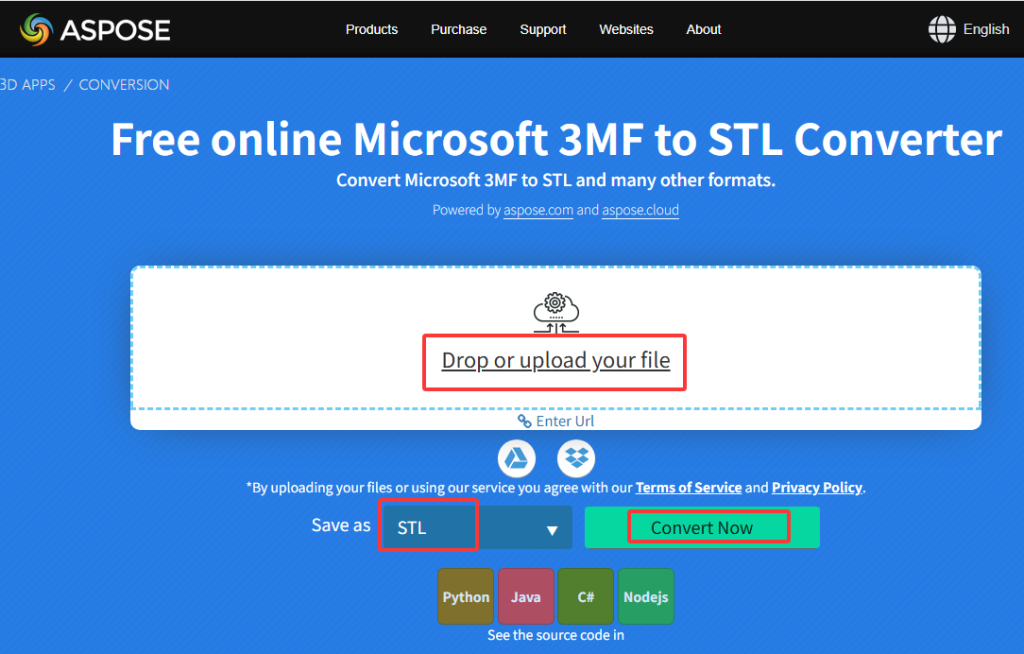Screen dimensions: 1024x654
Task: Open the Java source code
Action: coord(526,596)
